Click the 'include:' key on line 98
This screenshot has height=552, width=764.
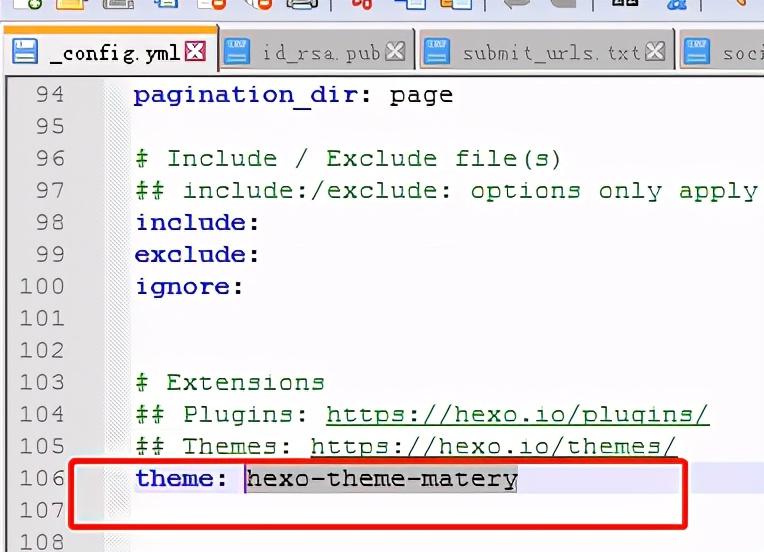[197, 223]
